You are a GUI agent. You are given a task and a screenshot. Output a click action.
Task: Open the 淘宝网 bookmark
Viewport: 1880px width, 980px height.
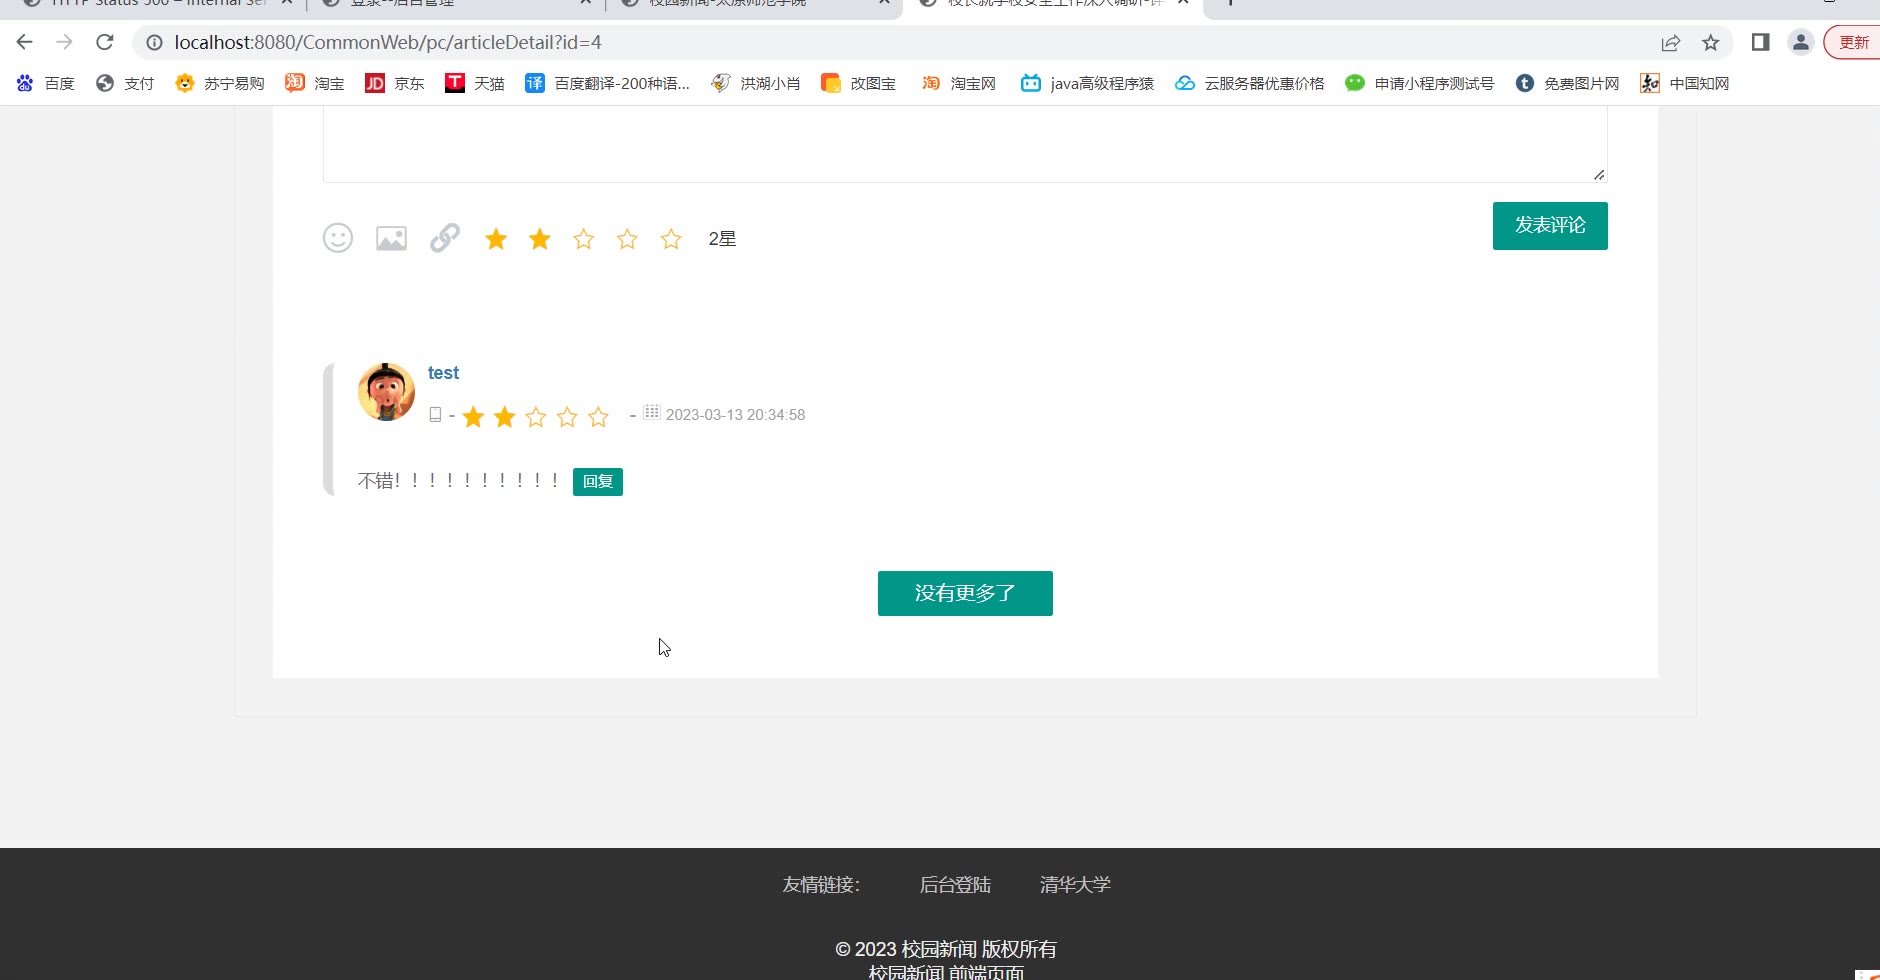click(958, 83)
